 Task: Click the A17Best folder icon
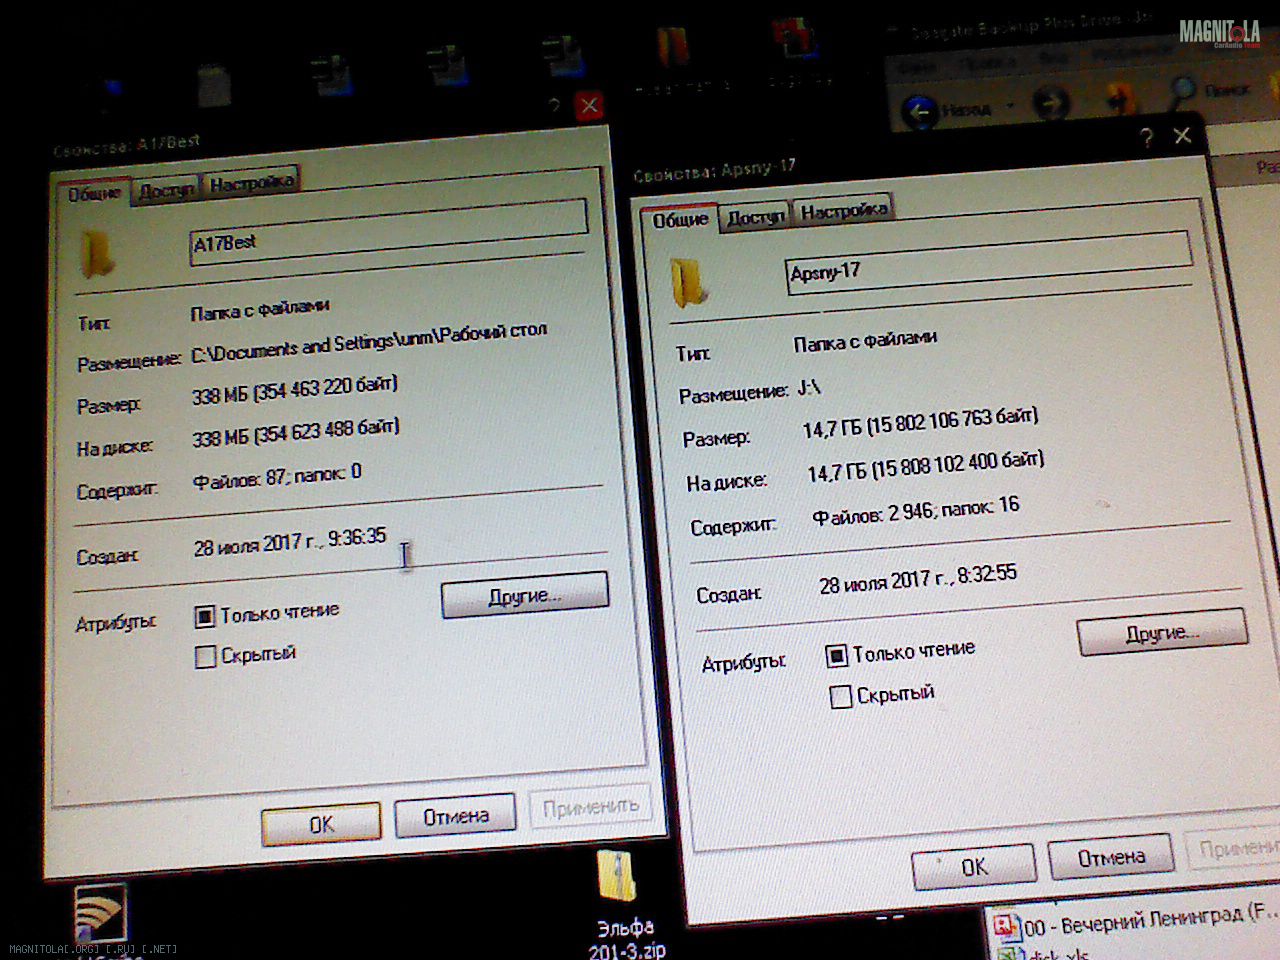pyautogui.click(x=98, y=253)
